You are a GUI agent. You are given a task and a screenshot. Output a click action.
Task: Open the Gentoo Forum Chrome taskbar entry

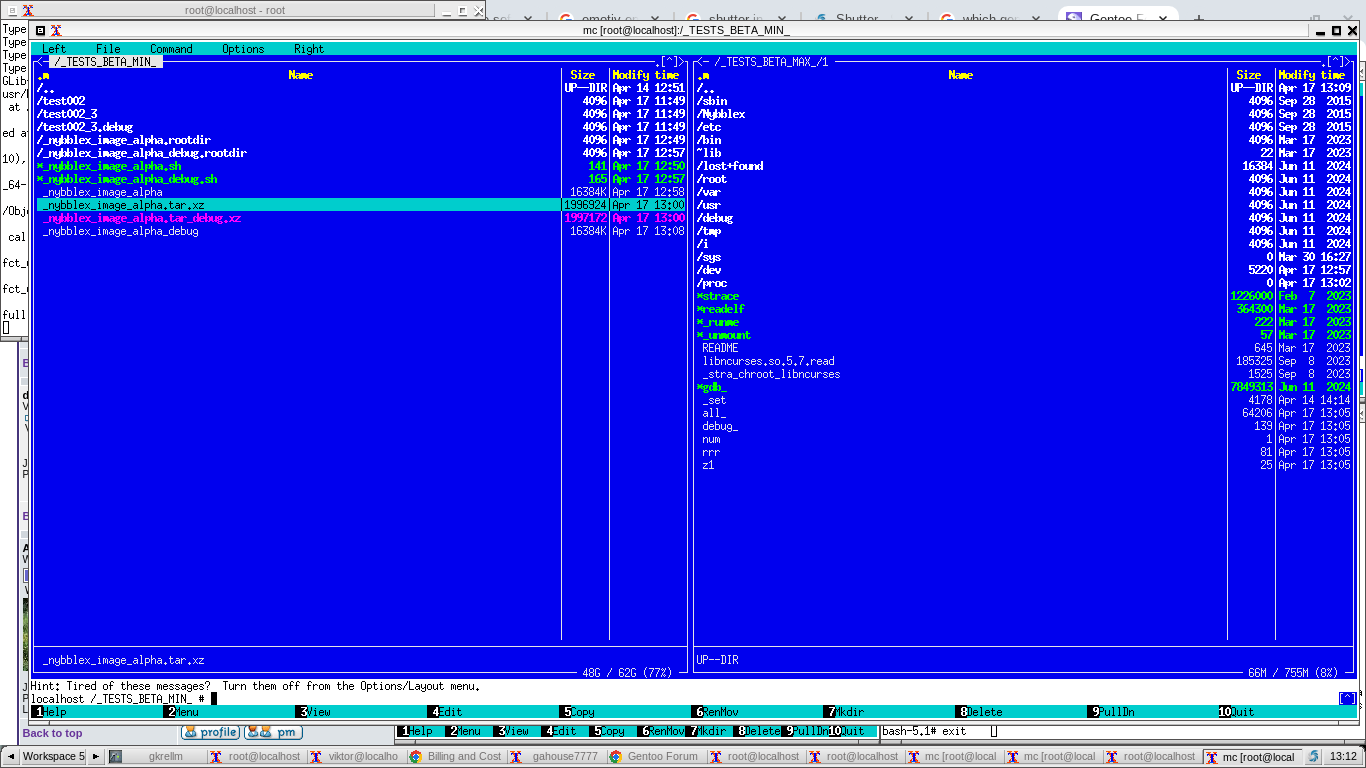(x=655, y=757)
